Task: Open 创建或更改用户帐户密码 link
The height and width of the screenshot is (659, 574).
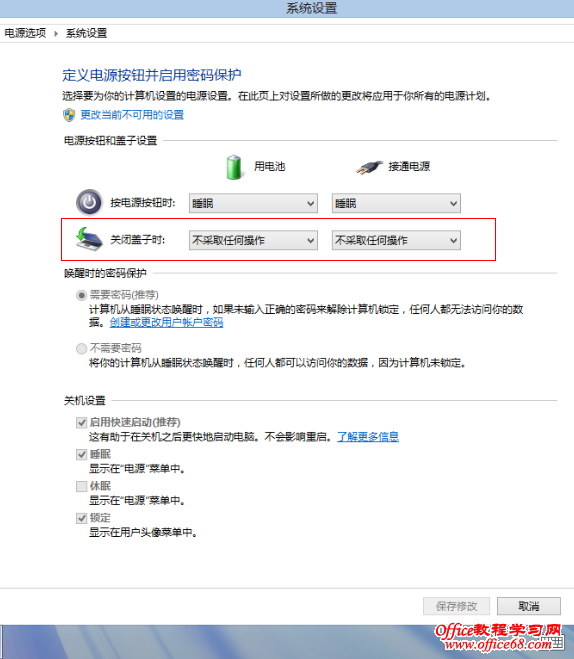Action: pyautogui.click(x=166, y=322)
